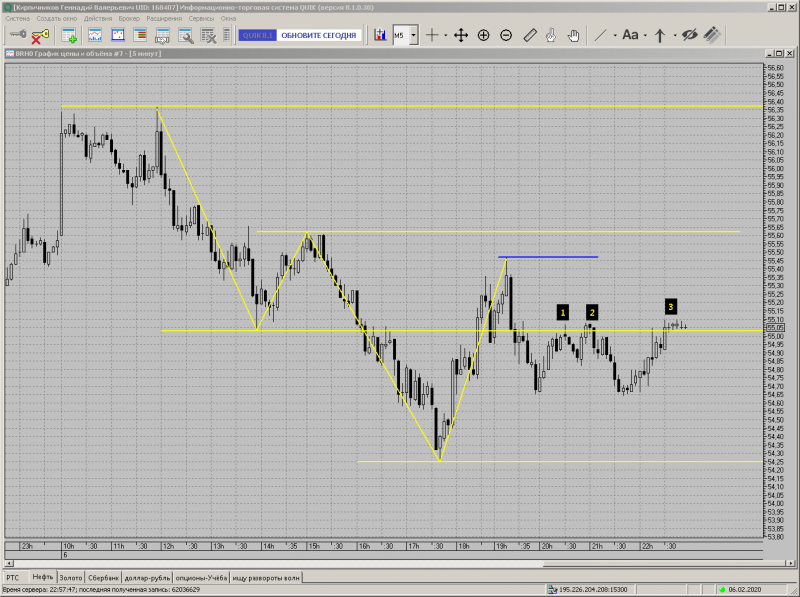
Task: Click server address 195.226.204.208:15300
Action: click(x=593, y=589)
